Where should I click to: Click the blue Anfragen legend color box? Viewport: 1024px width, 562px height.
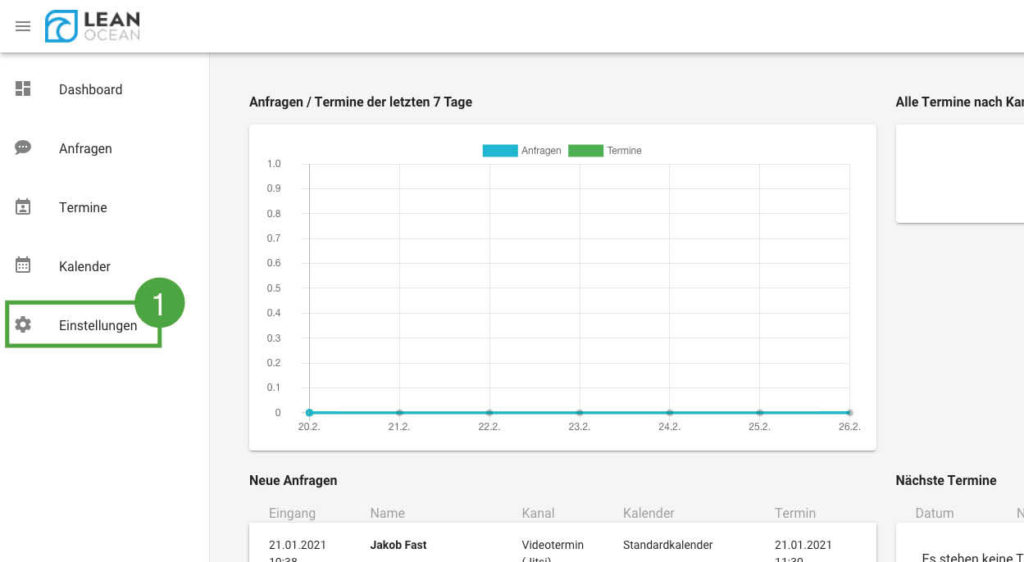(499, 151)
